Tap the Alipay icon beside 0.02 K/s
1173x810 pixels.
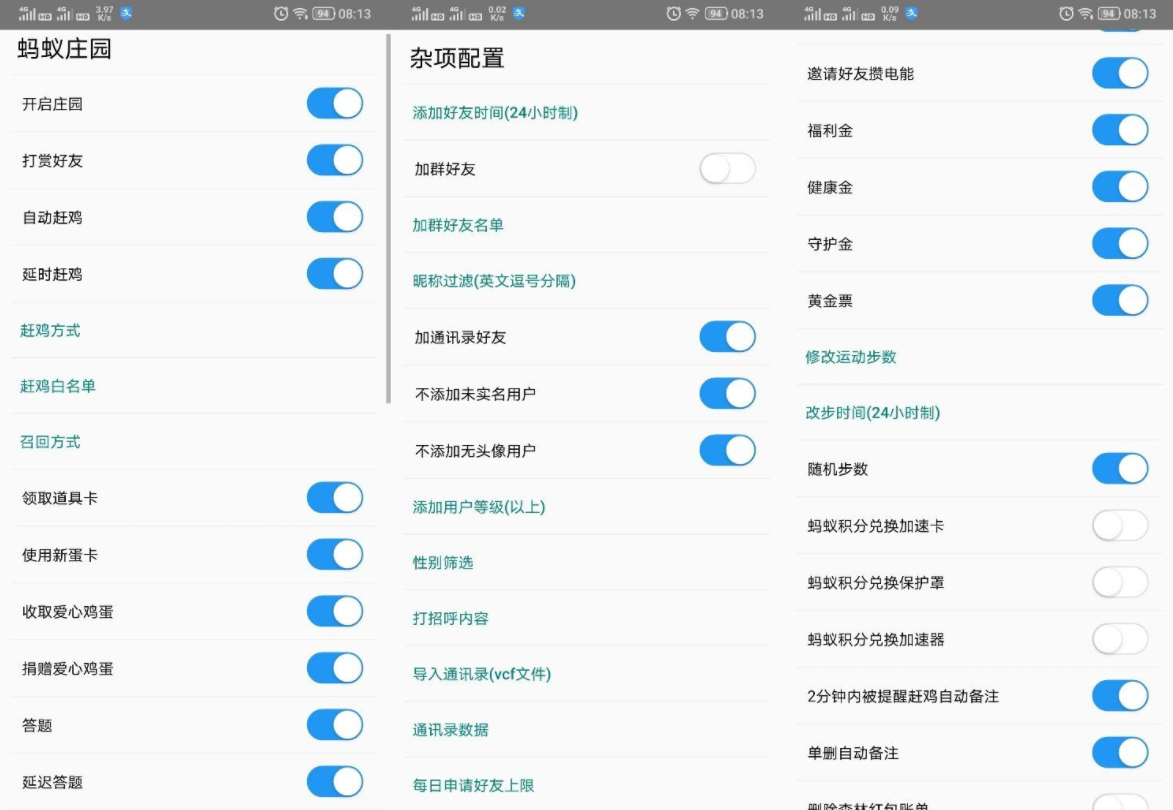519,13
